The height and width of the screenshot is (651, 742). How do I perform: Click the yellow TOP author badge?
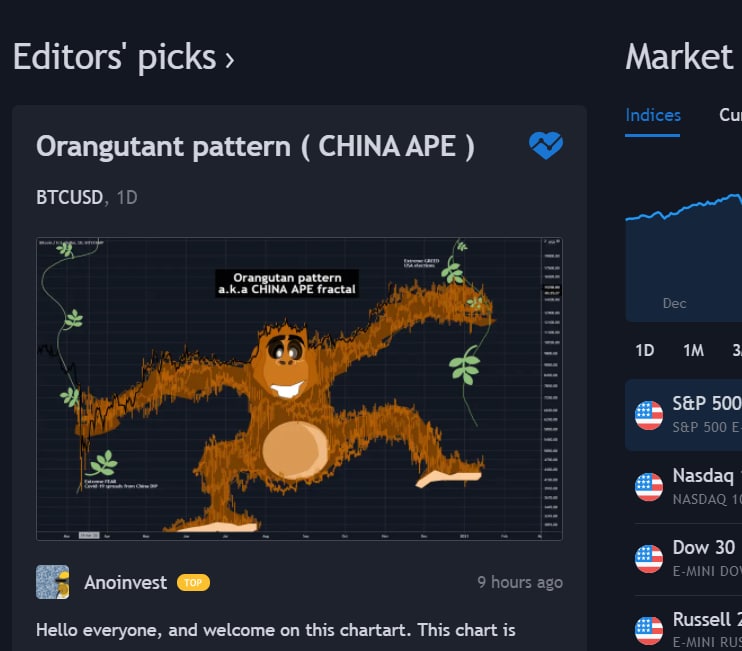[193, 582]
